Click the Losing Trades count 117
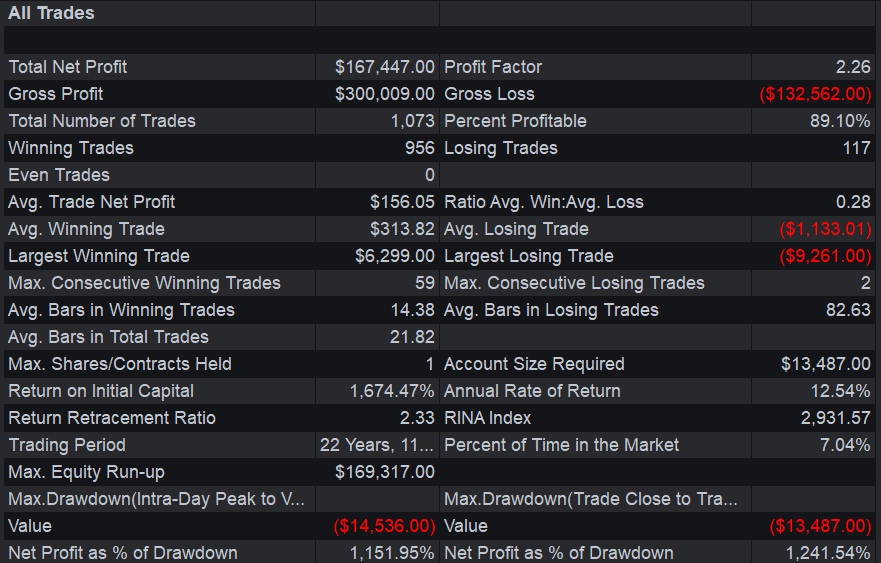Viewport: 881px width, 563px height. click(856, 148)
